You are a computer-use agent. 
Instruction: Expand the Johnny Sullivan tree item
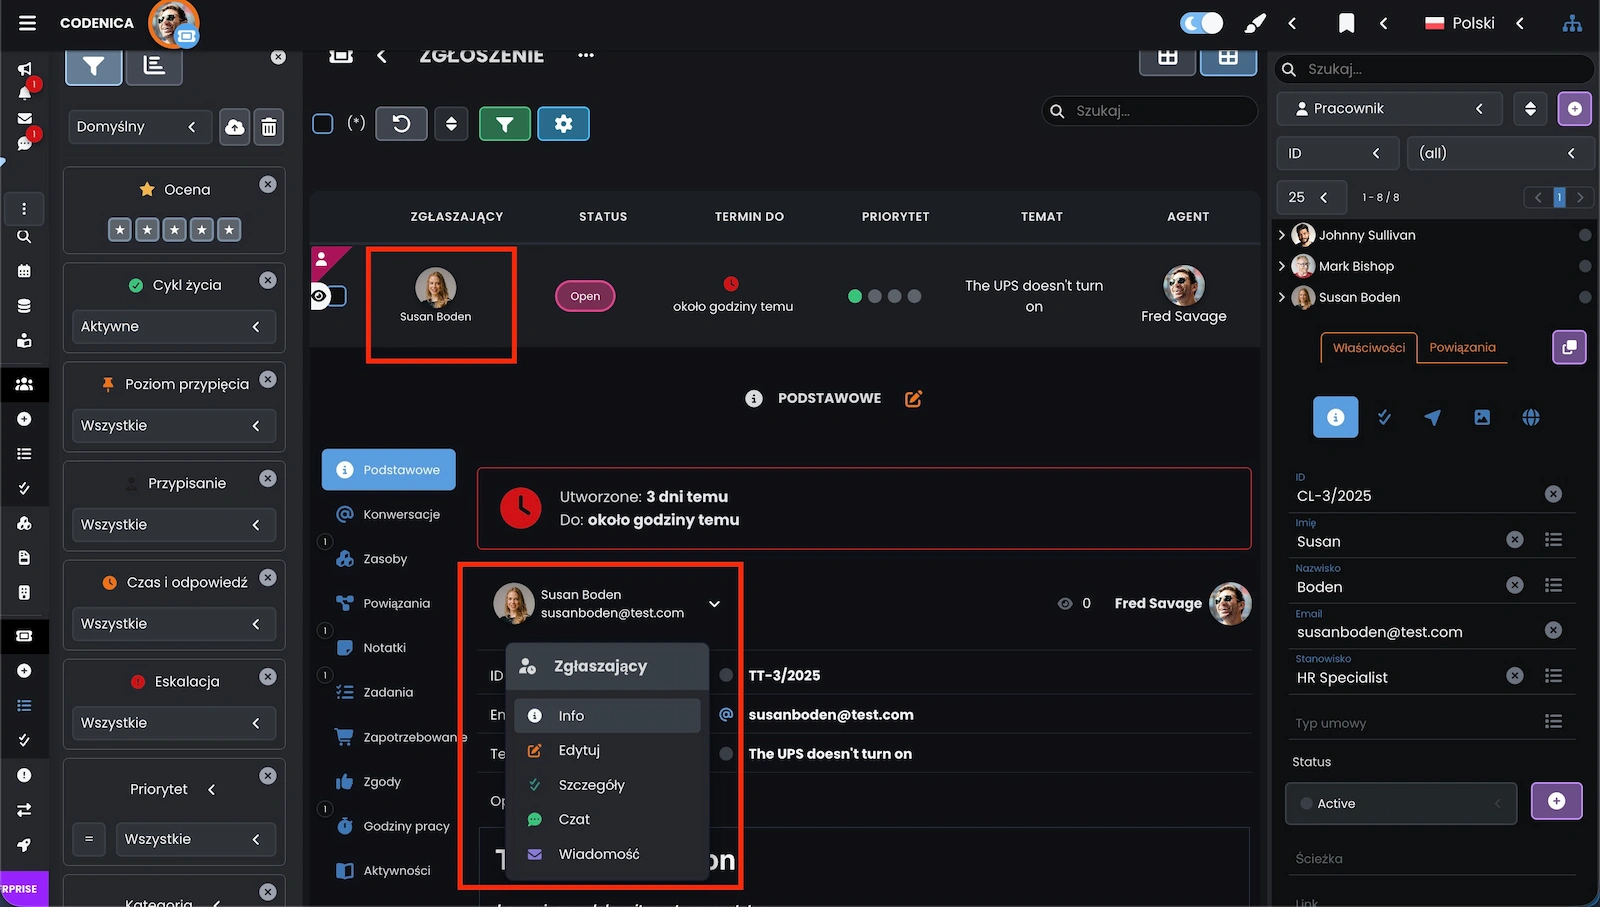click(x=1282, y=235)
